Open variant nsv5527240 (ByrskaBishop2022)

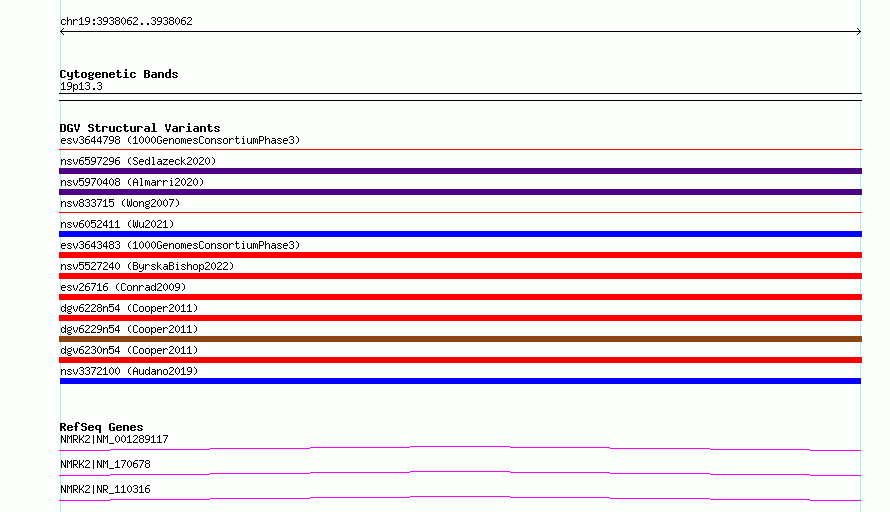(147, 266)
